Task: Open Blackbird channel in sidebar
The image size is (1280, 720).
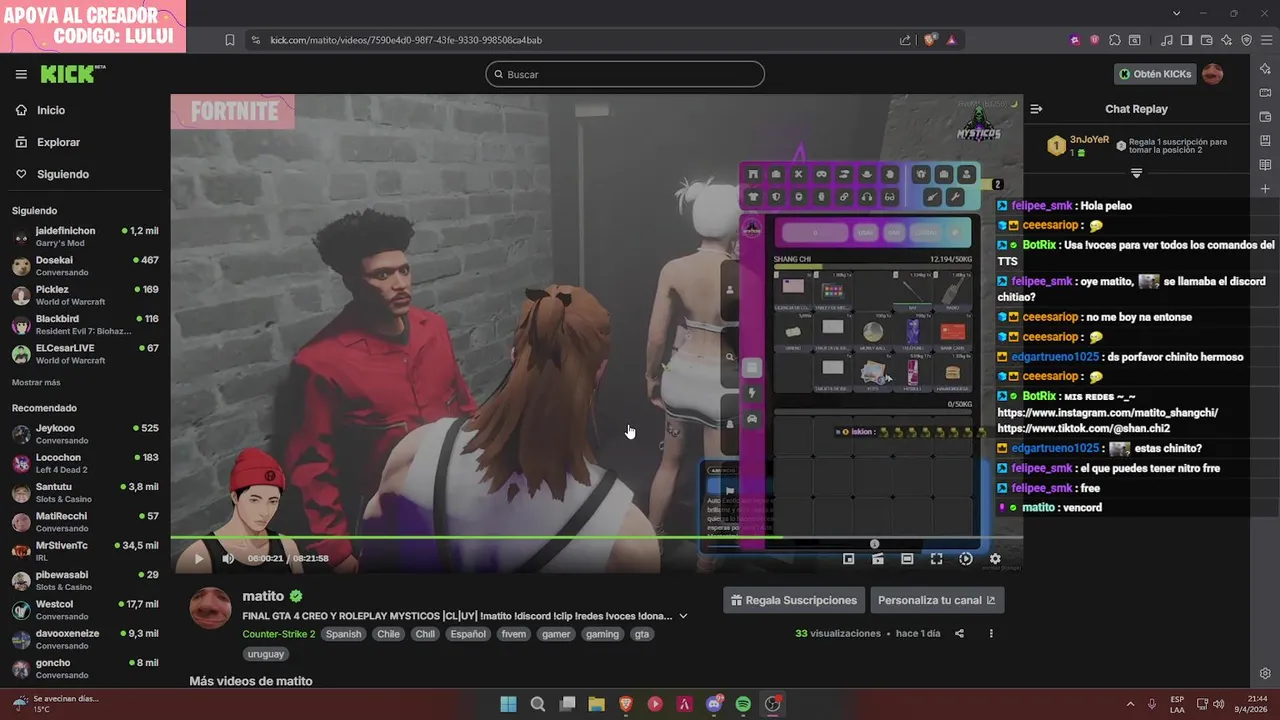Action: 85,325
